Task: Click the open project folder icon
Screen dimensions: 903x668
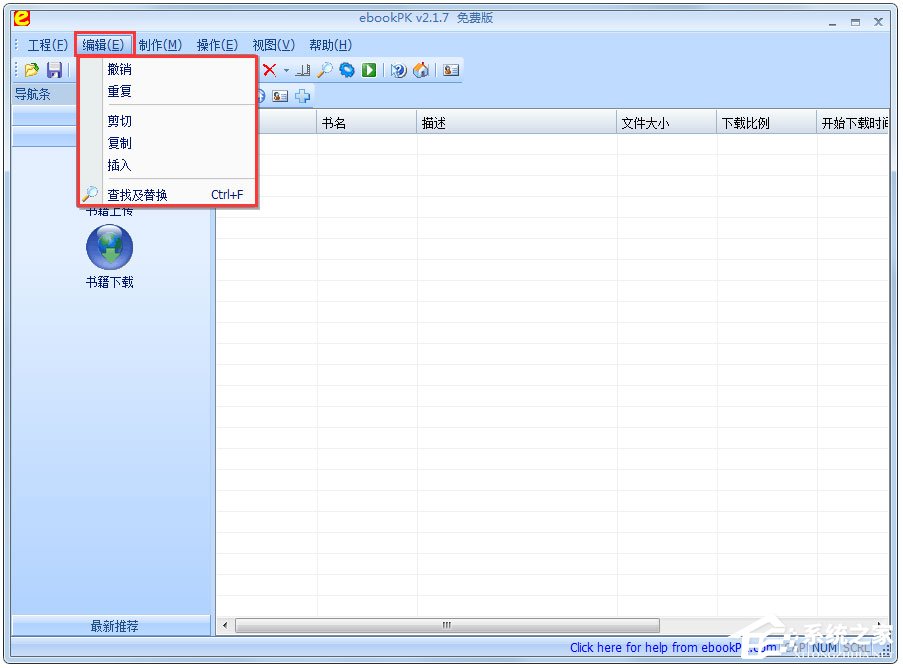Action: (x=32, y=70)
